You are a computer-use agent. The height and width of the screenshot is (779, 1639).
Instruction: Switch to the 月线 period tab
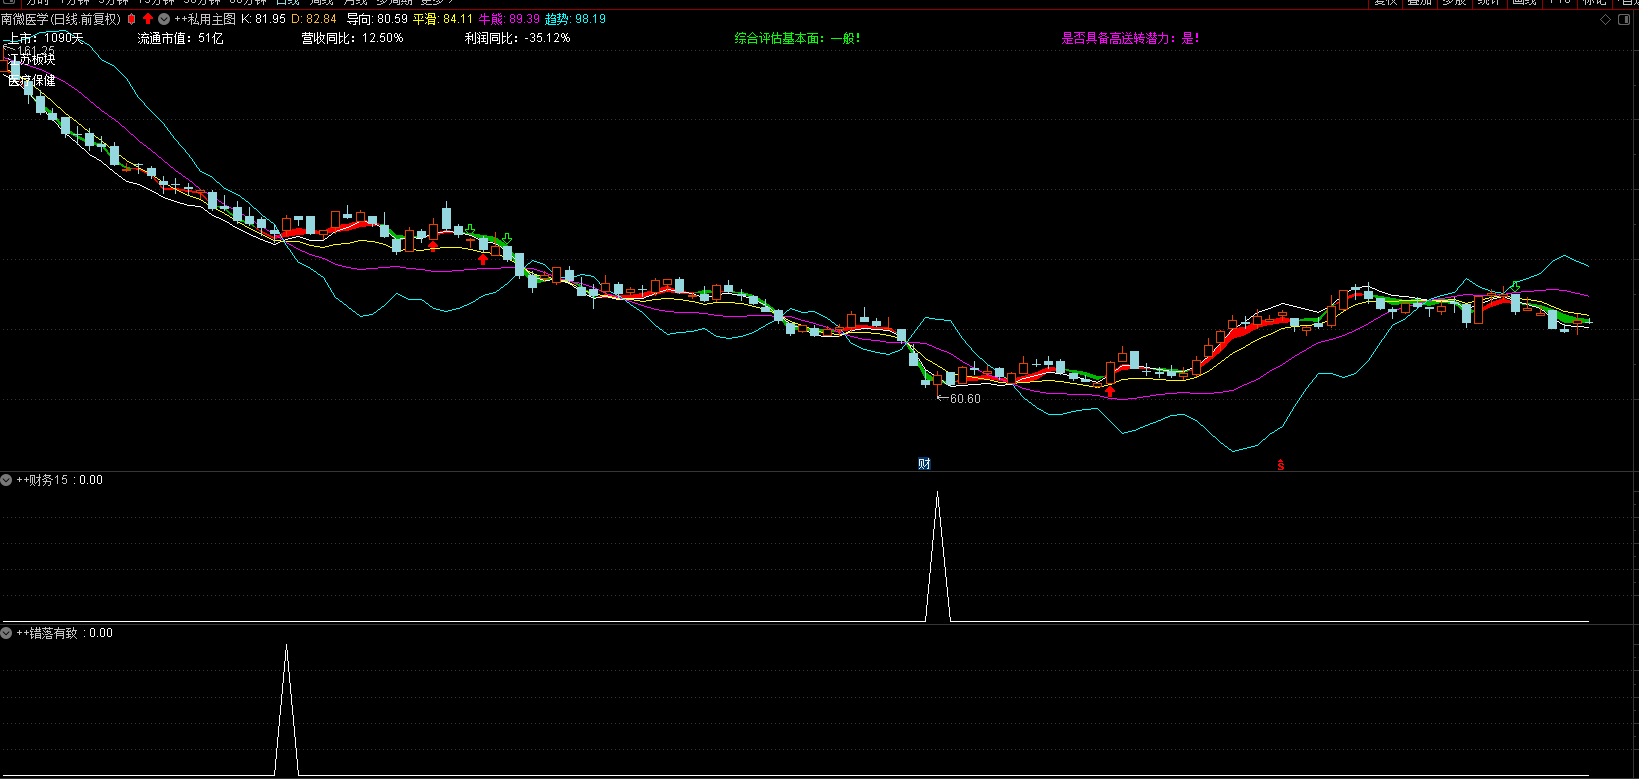pos(355,3)
